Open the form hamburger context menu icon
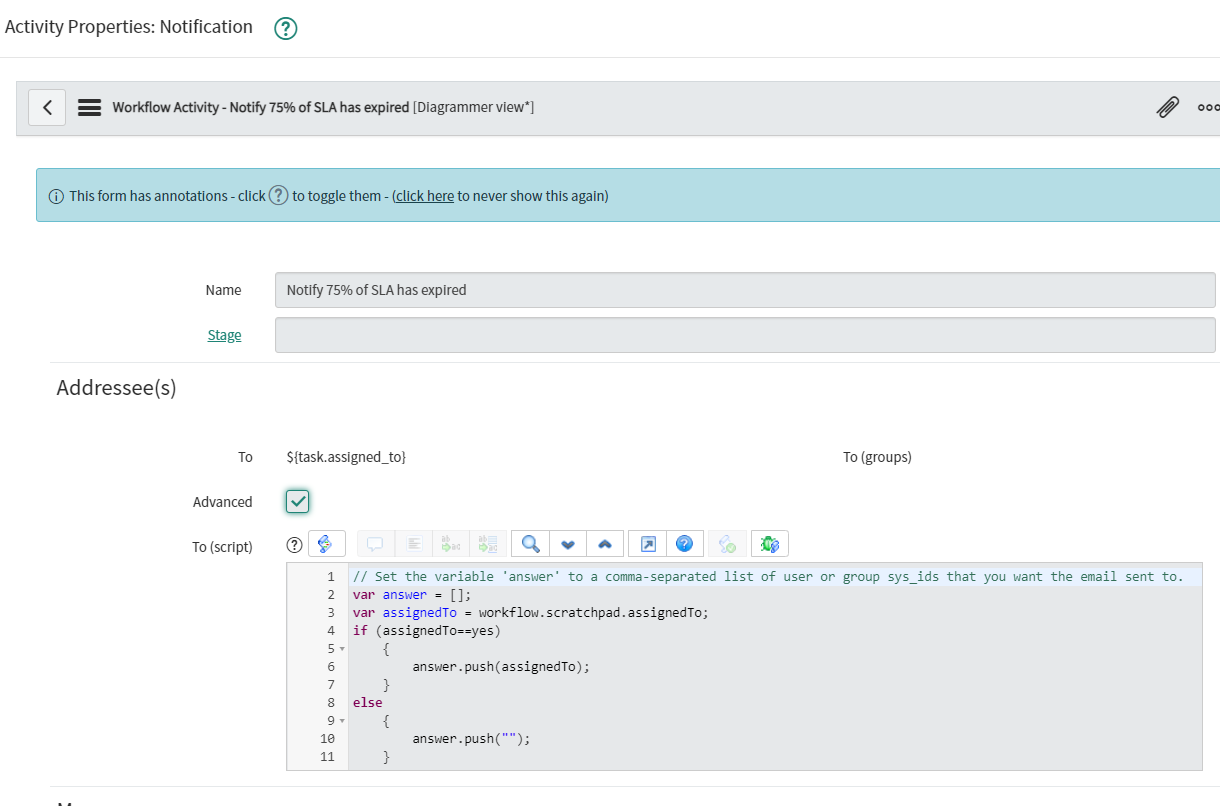The height and width of the screenshot is (806, 1220). (89, 106)
